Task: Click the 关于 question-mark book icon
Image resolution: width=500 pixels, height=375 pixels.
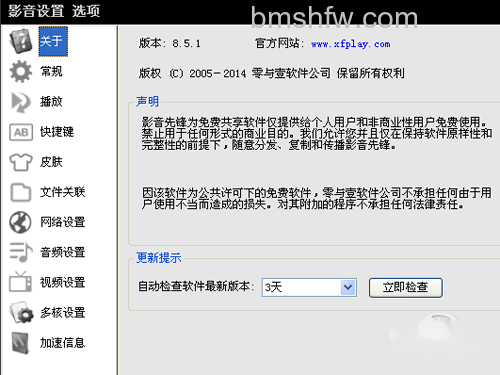Action: (21, 41)
